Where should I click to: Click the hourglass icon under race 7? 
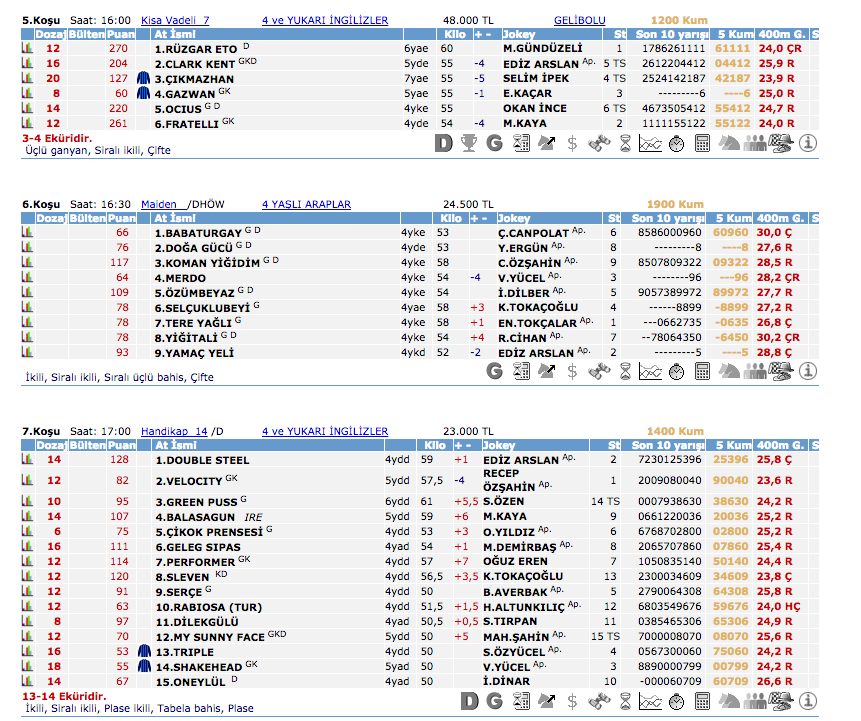625,701
